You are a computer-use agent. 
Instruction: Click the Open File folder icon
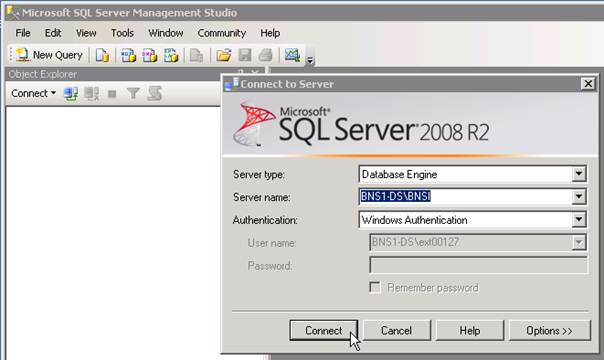point(223,55)
